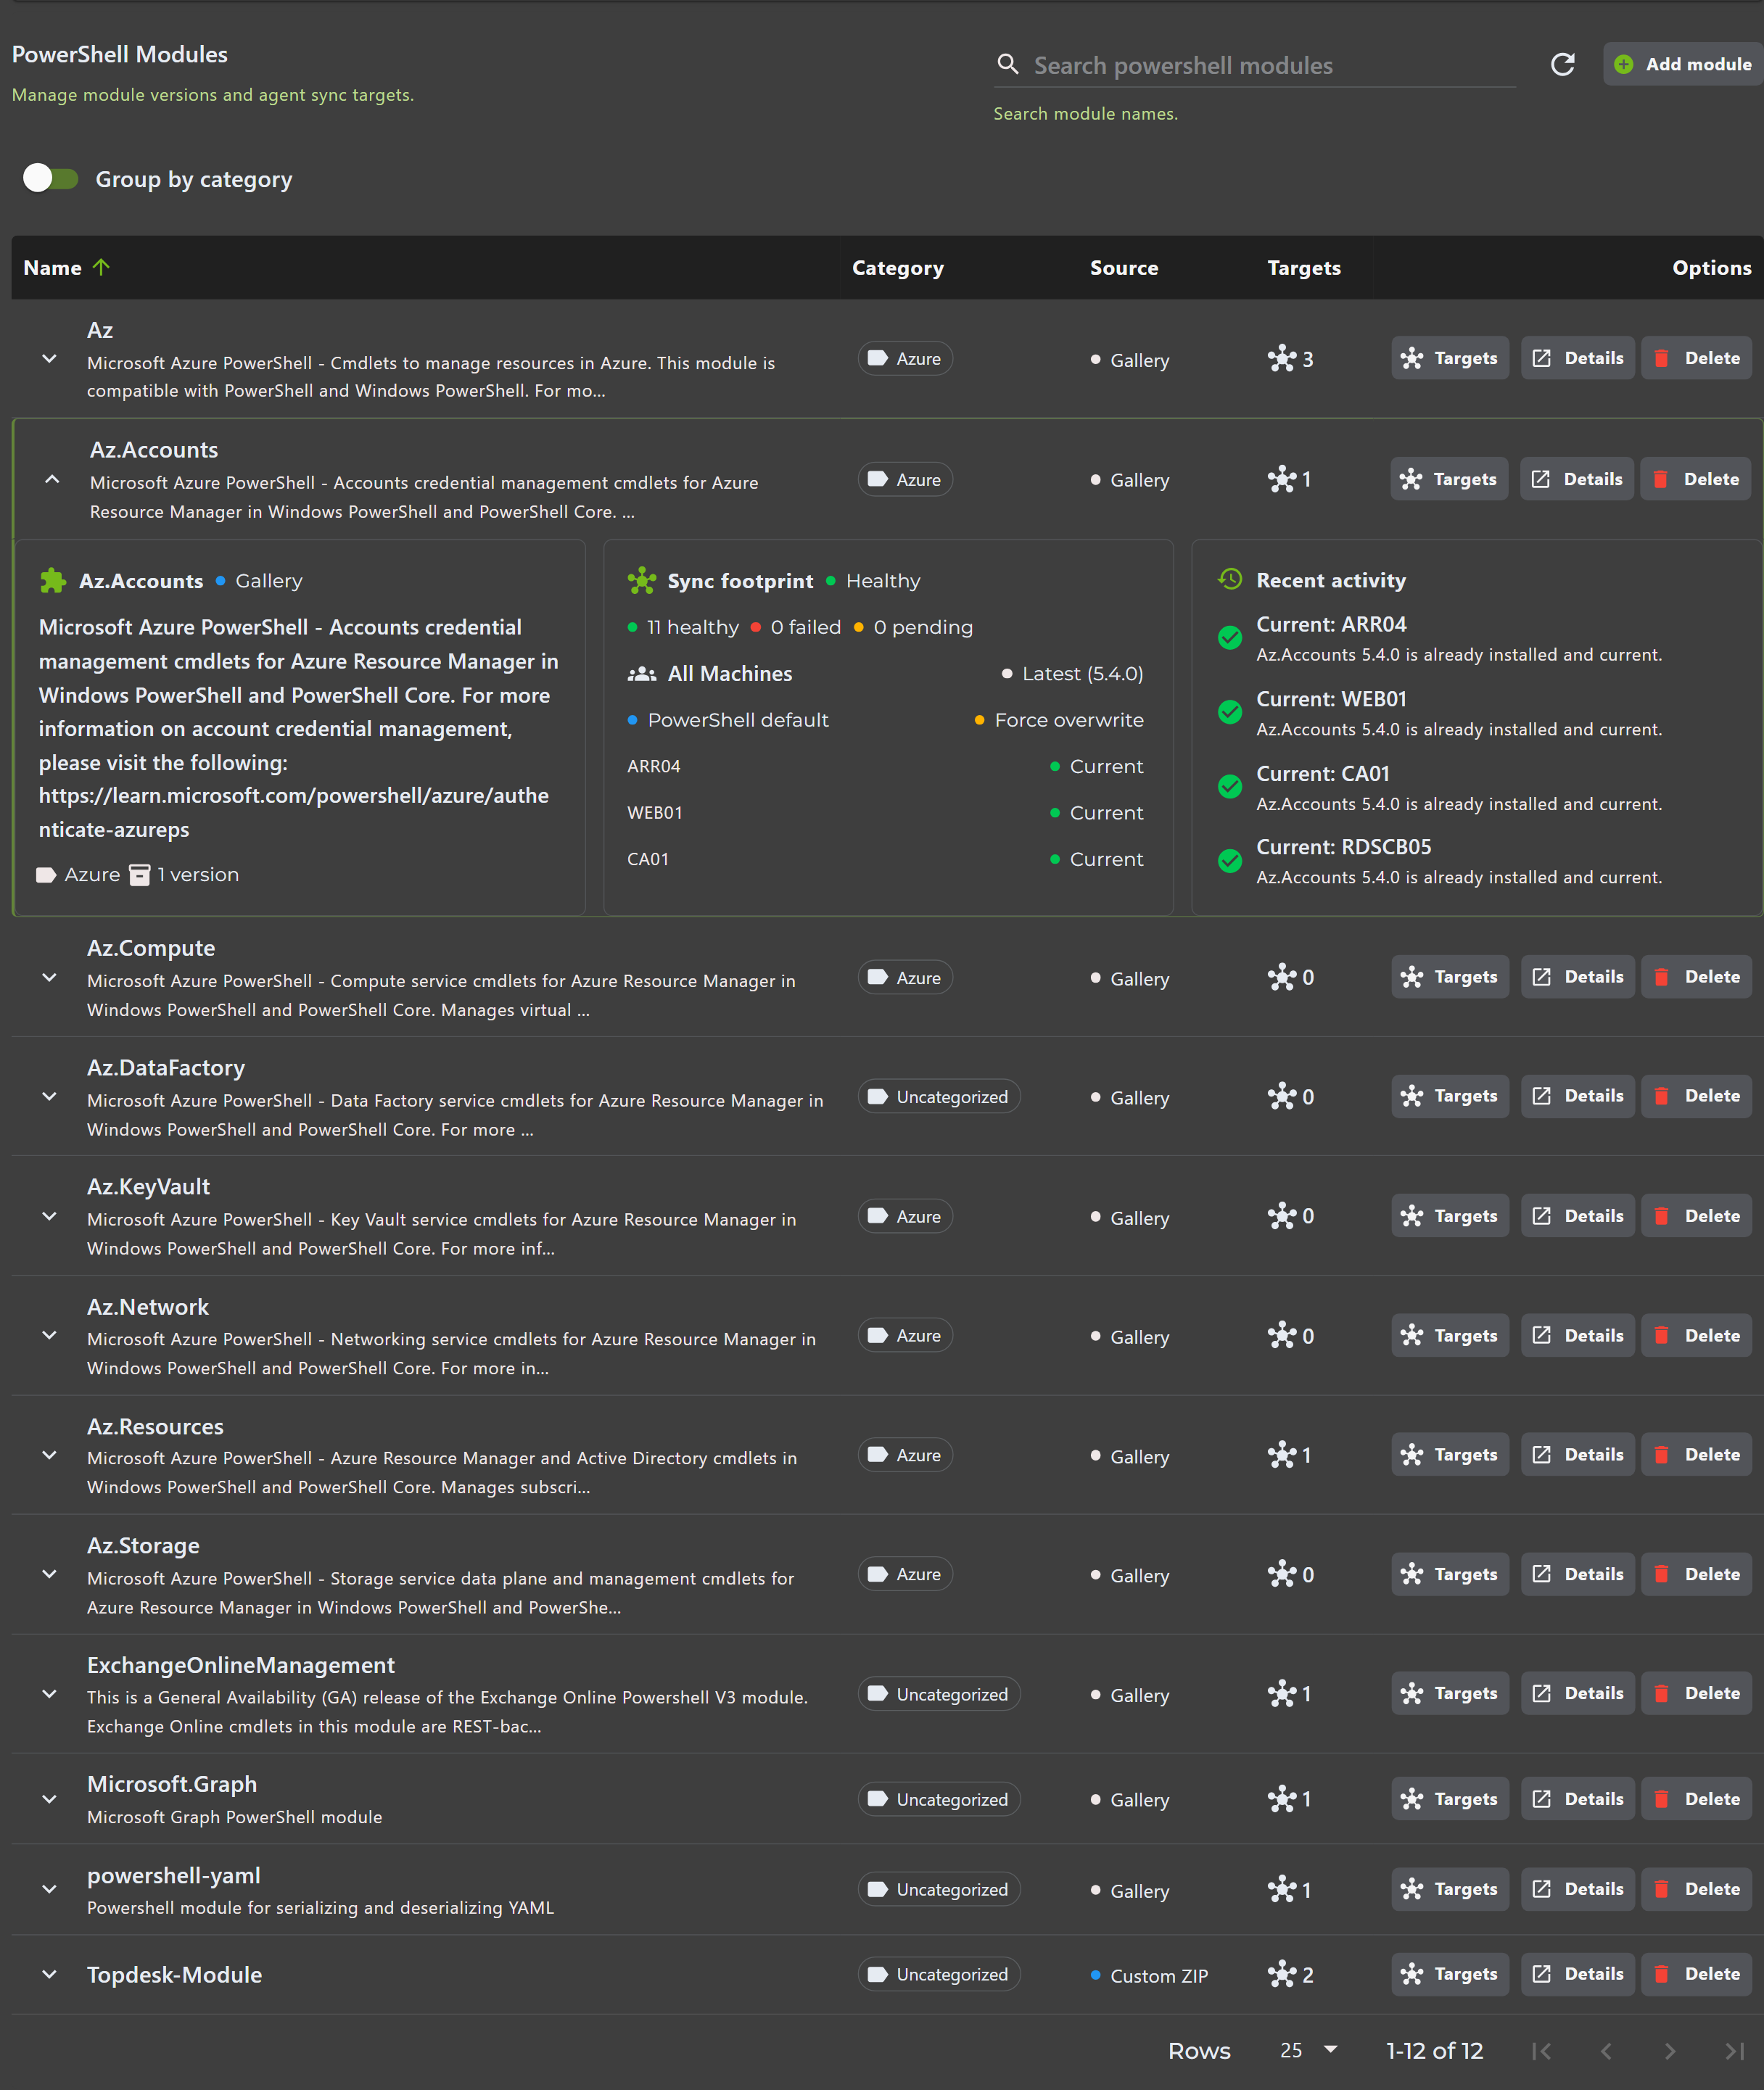Go to previous page arrow
Viewport: 1764px width, 2090px height.
1606,2051
